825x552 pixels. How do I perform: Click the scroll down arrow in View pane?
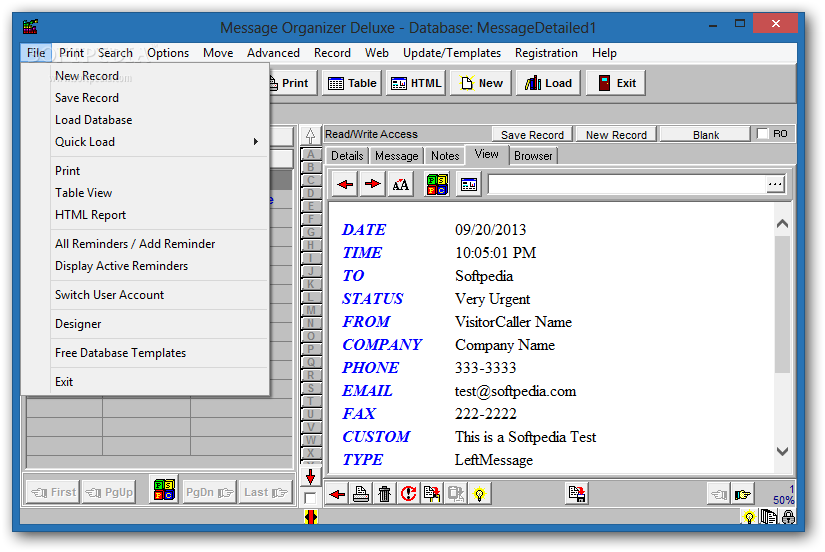[782, 451]
